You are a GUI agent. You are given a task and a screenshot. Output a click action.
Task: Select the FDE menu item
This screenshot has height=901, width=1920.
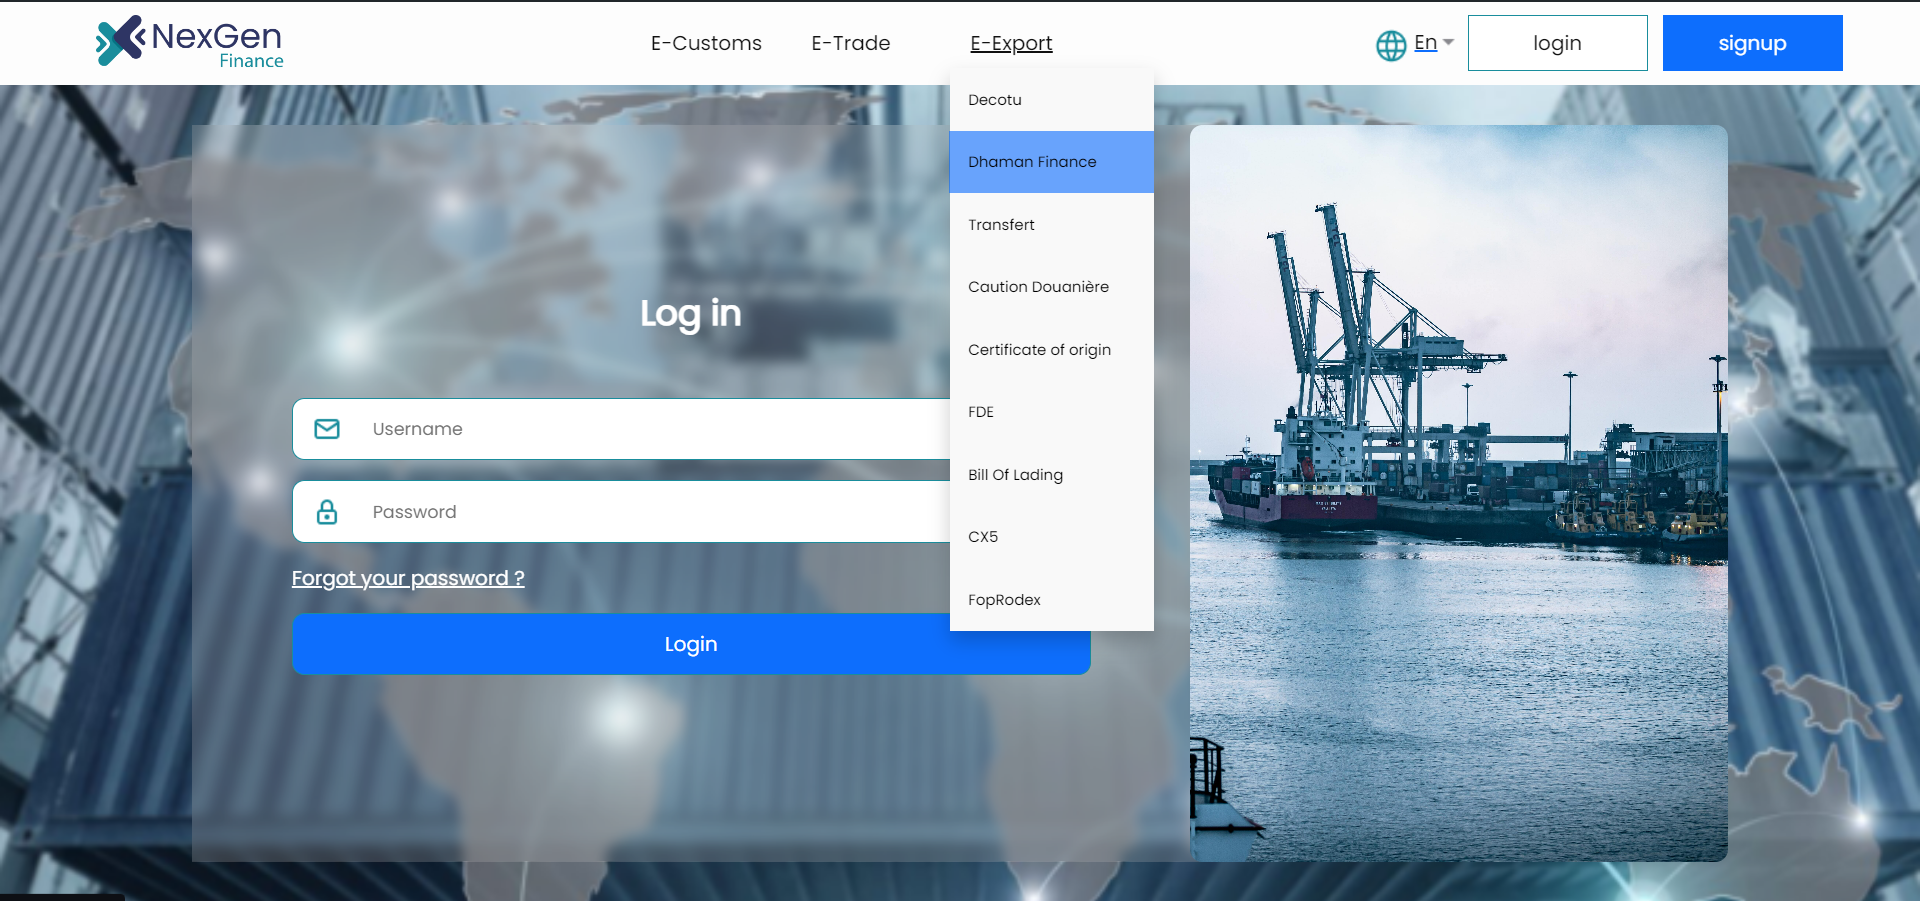pyautogui.click(x=981, y=412)
